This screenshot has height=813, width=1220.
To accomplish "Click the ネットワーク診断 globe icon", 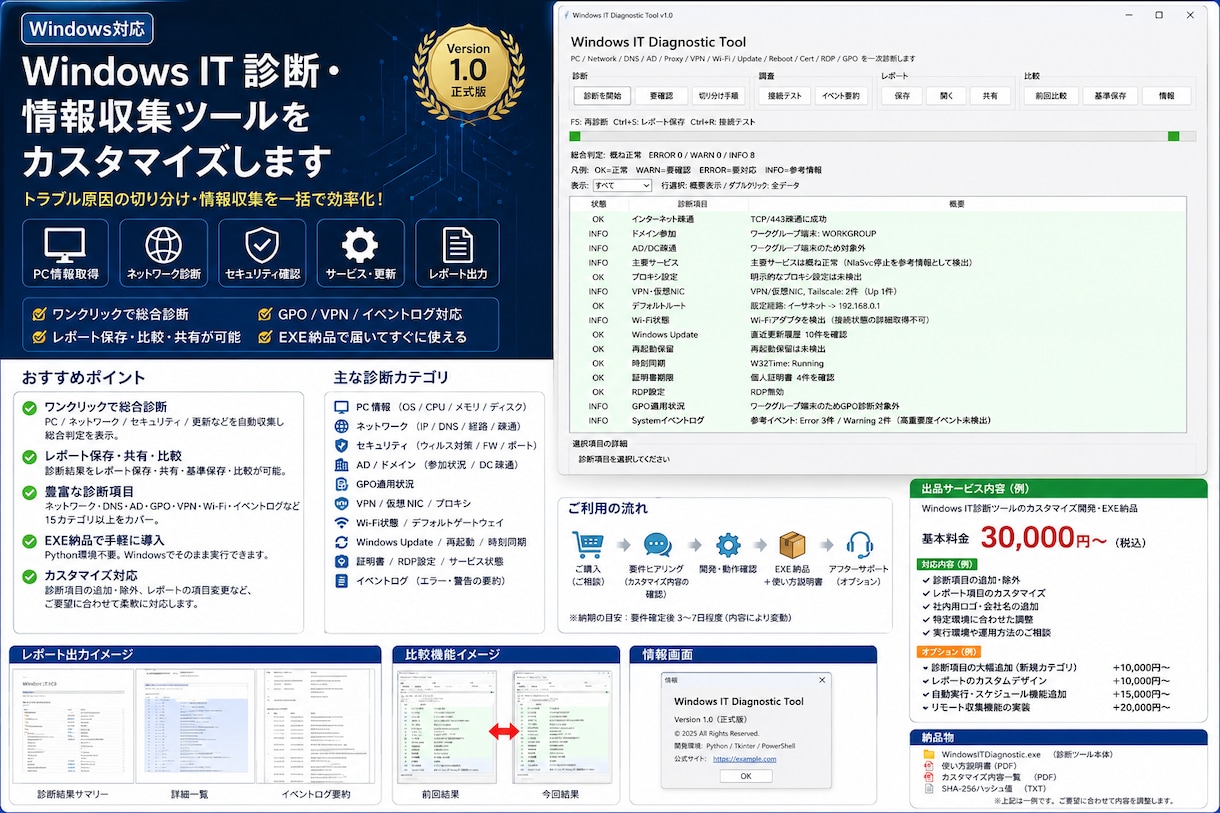I will 163,244.
